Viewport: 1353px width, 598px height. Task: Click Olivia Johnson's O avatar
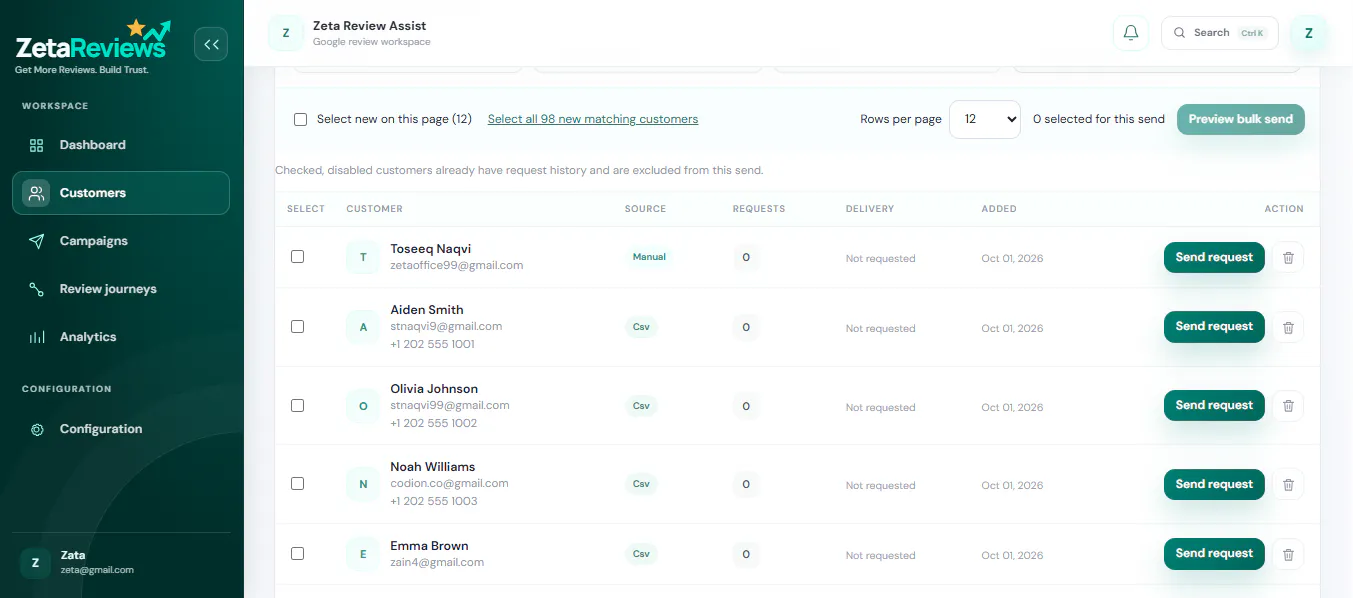point(363,406)
